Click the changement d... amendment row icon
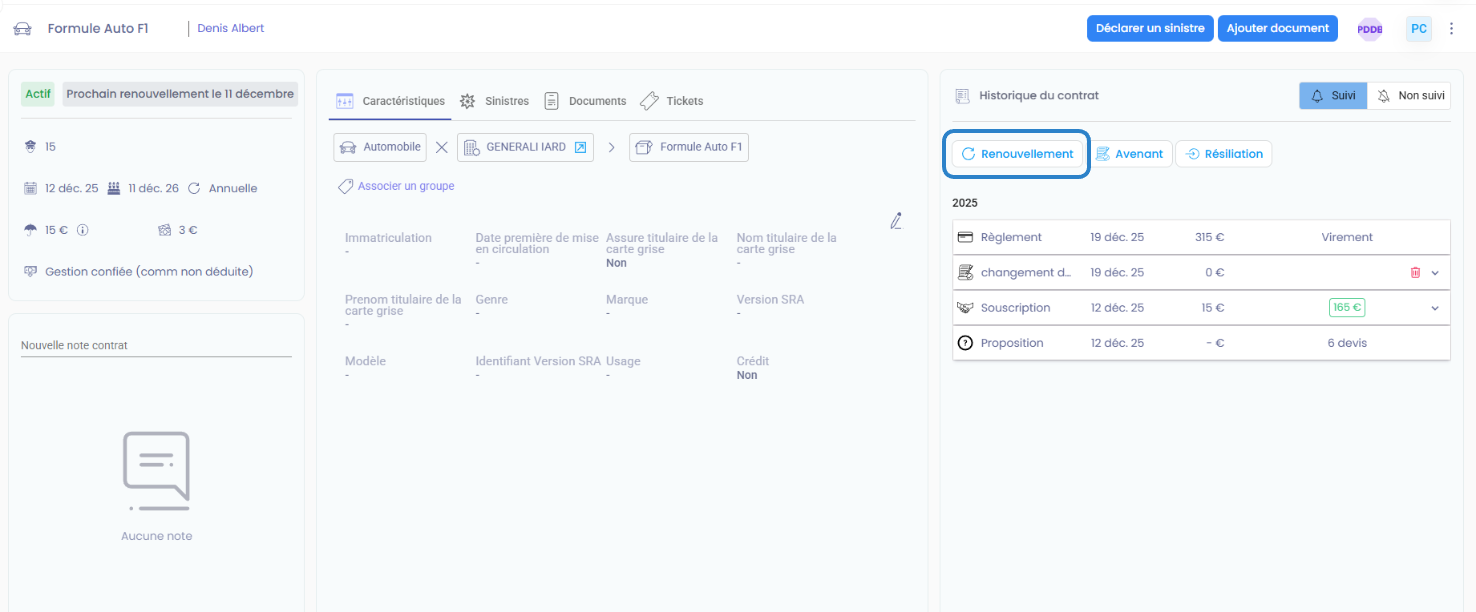 click(x=965, y=273)
